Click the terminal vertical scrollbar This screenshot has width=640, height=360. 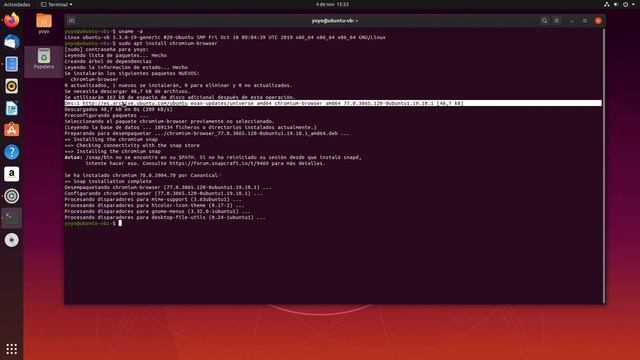coord(604,165)
